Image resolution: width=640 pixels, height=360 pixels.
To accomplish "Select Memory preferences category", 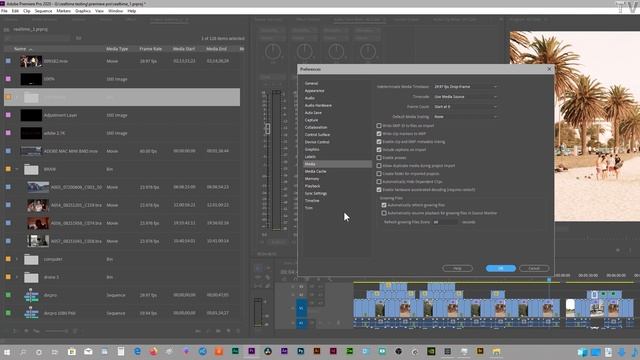I will (x=312, y=179).
